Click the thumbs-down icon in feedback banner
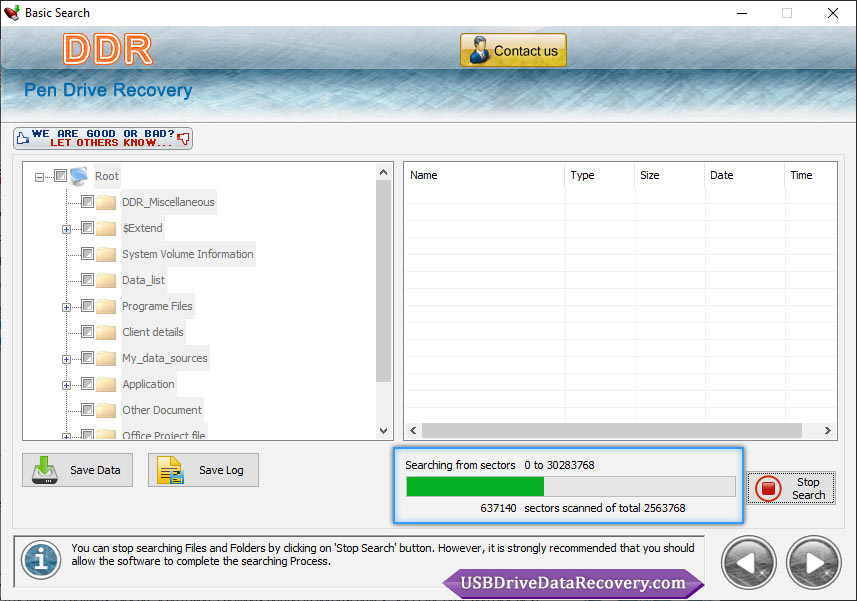Image resolution: width=857 pixels, height=601 pixels. pos(184,138)
